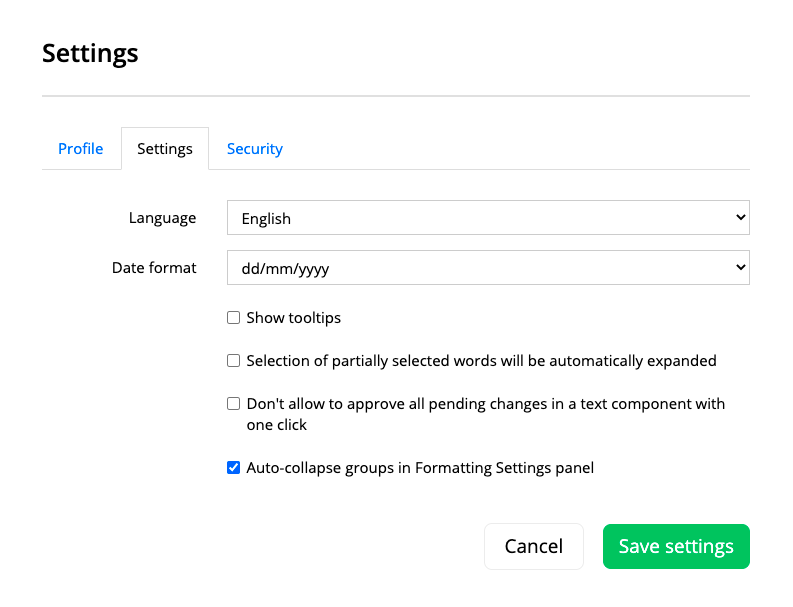This screenshot has width=793, height=607.
Task: Click the Language field label
Action: [162, 218]
